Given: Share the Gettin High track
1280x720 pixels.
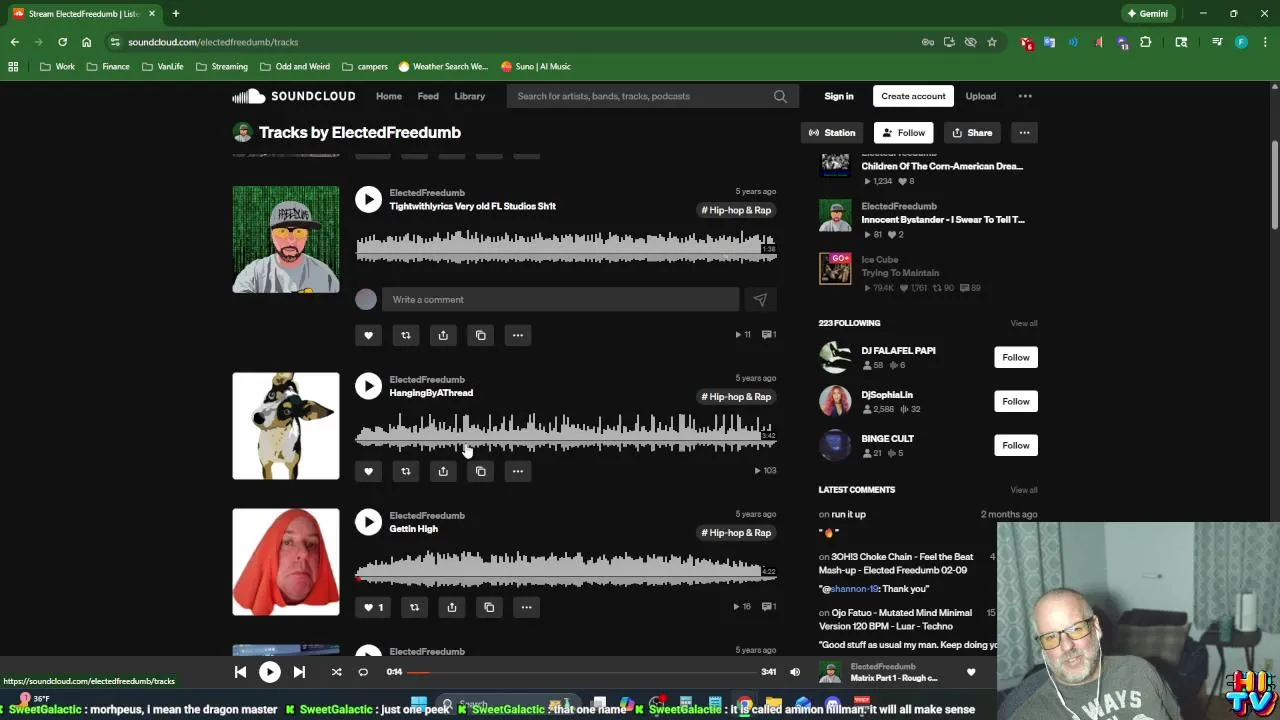Looking at the screenshot, I should point(452,607).
